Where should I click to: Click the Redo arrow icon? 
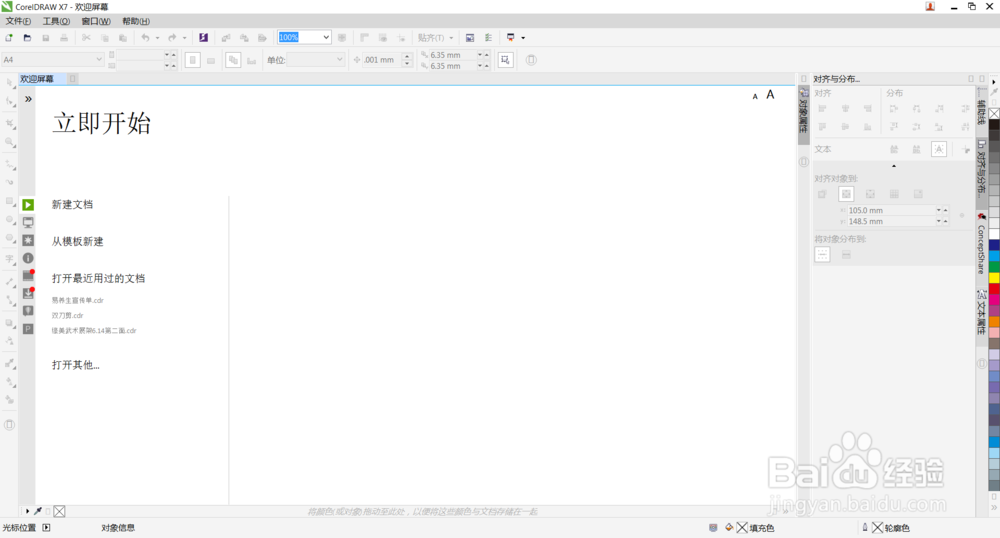point(172,38)
